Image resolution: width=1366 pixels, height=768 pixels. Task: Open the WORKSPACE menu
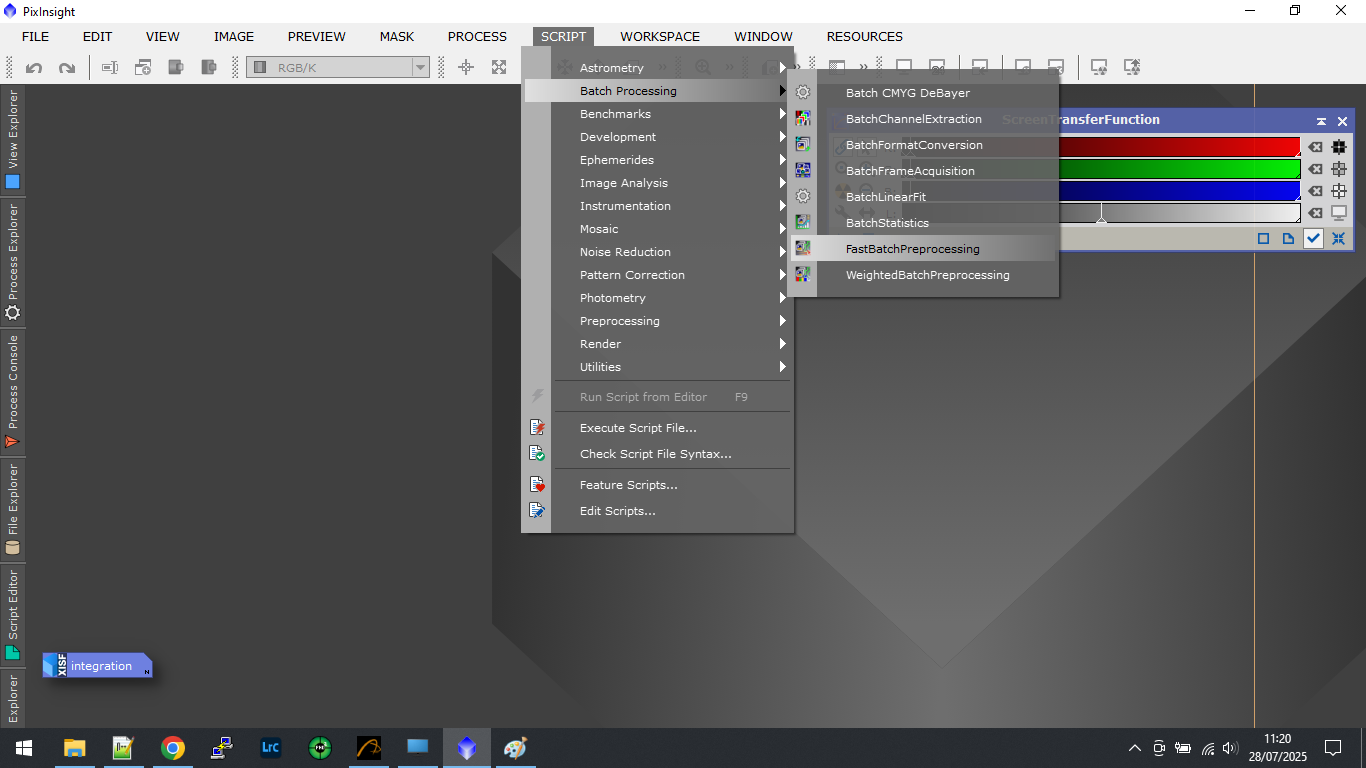(660, 37)
